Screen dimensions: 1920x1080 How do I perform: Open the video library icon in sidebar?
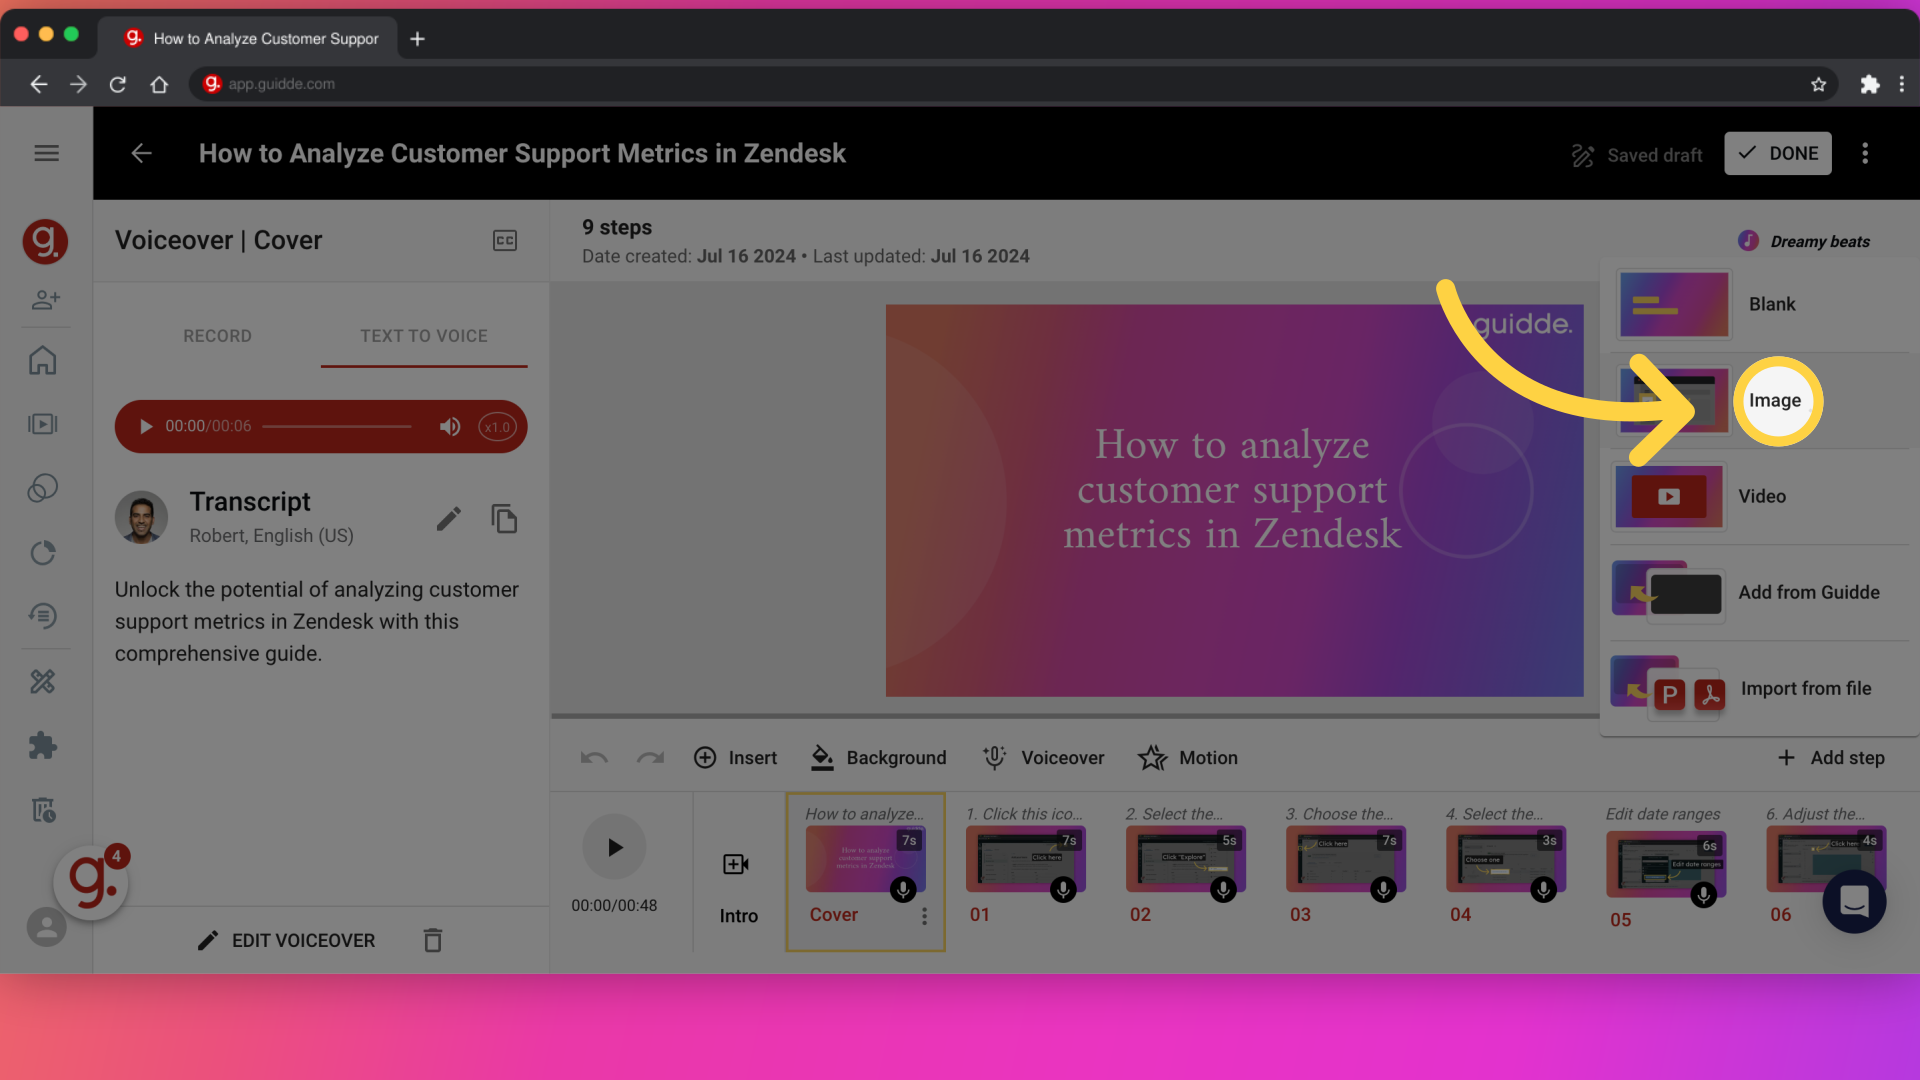[43, 424]
